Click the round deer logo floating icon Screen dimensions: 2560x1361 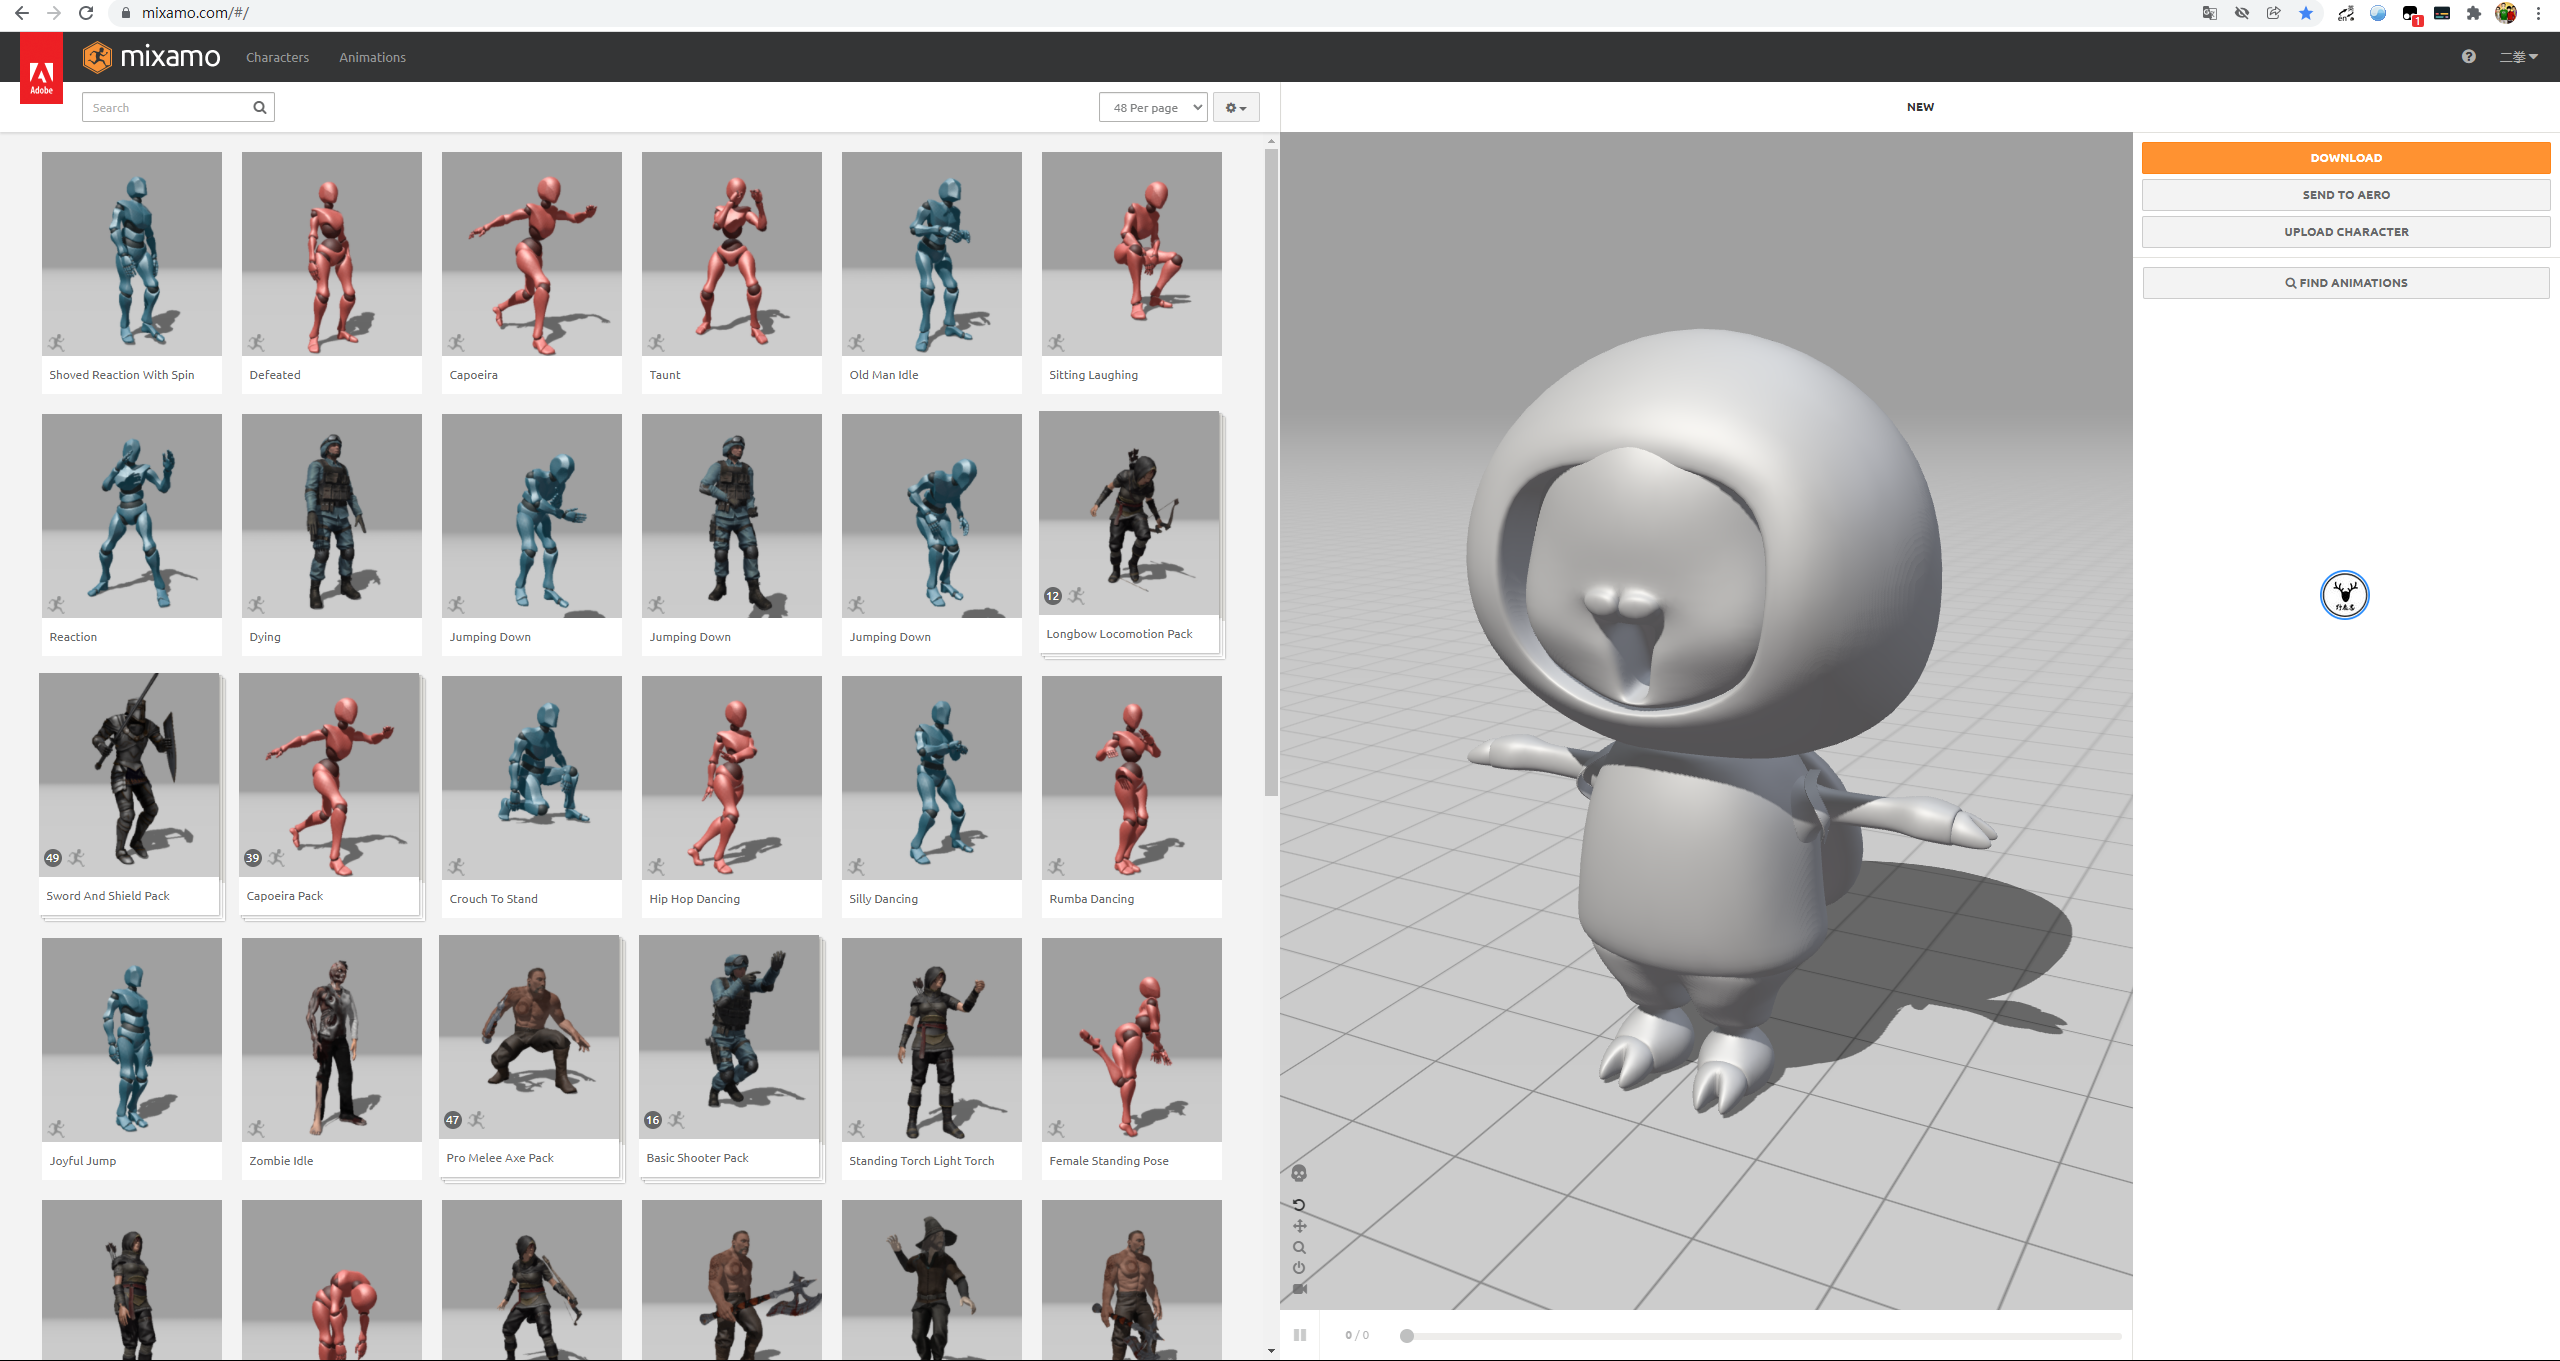2345,595
